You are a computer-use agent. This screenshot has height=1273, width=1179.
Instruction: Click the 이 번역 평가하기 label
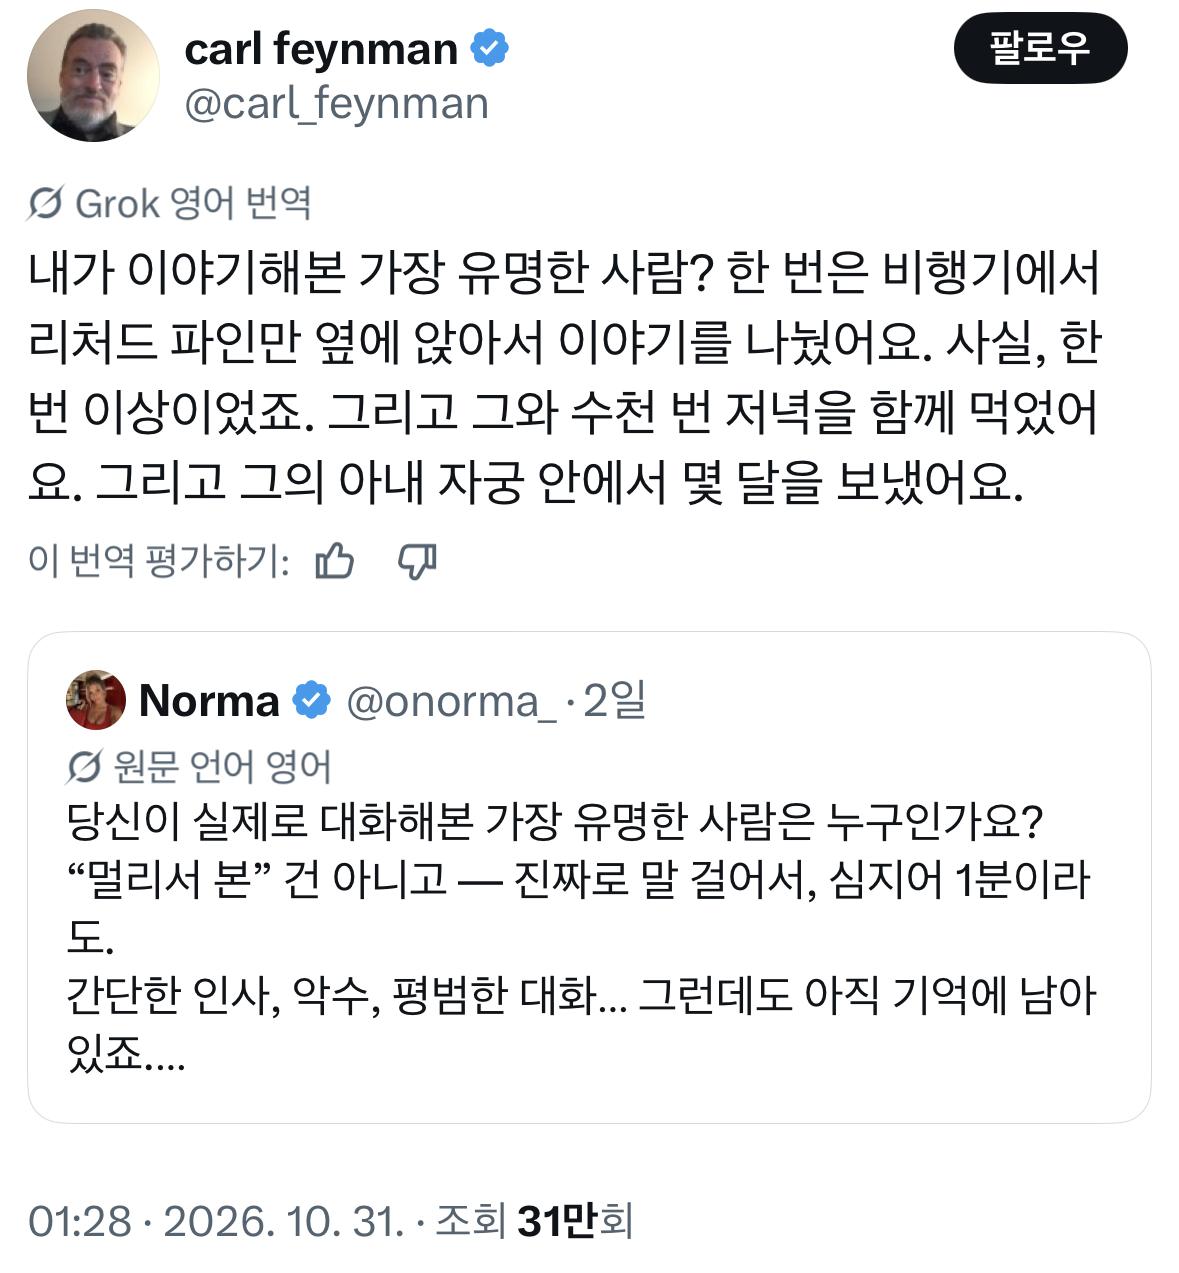pyautogui.click(x=159, y=562)
